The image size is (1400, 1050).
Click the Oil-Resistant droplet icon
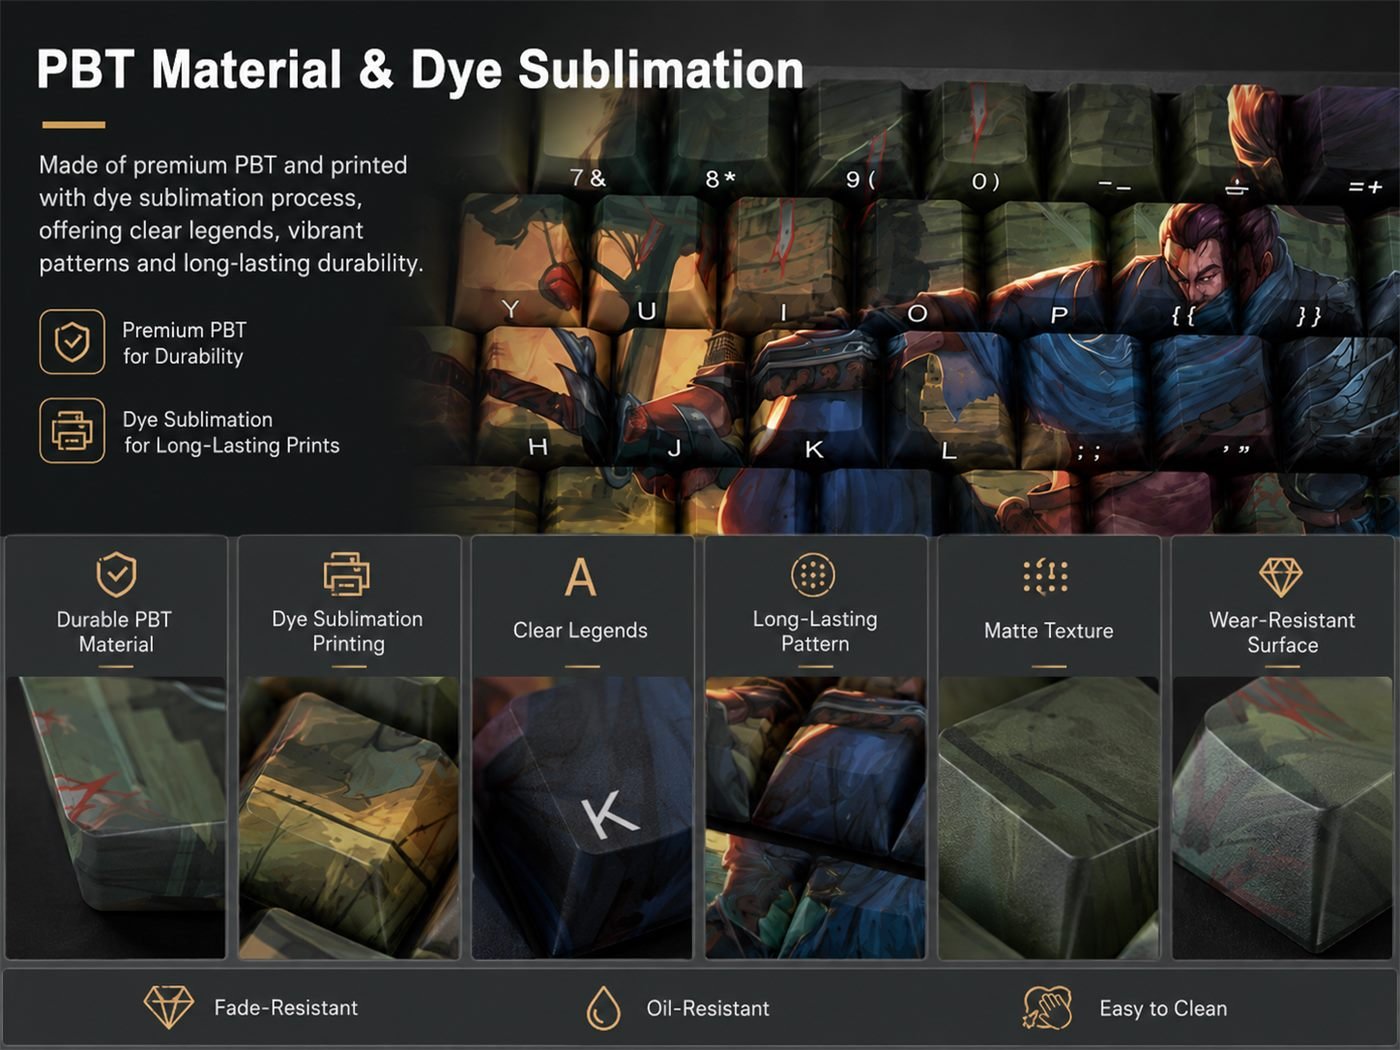tap(603, 1008)
